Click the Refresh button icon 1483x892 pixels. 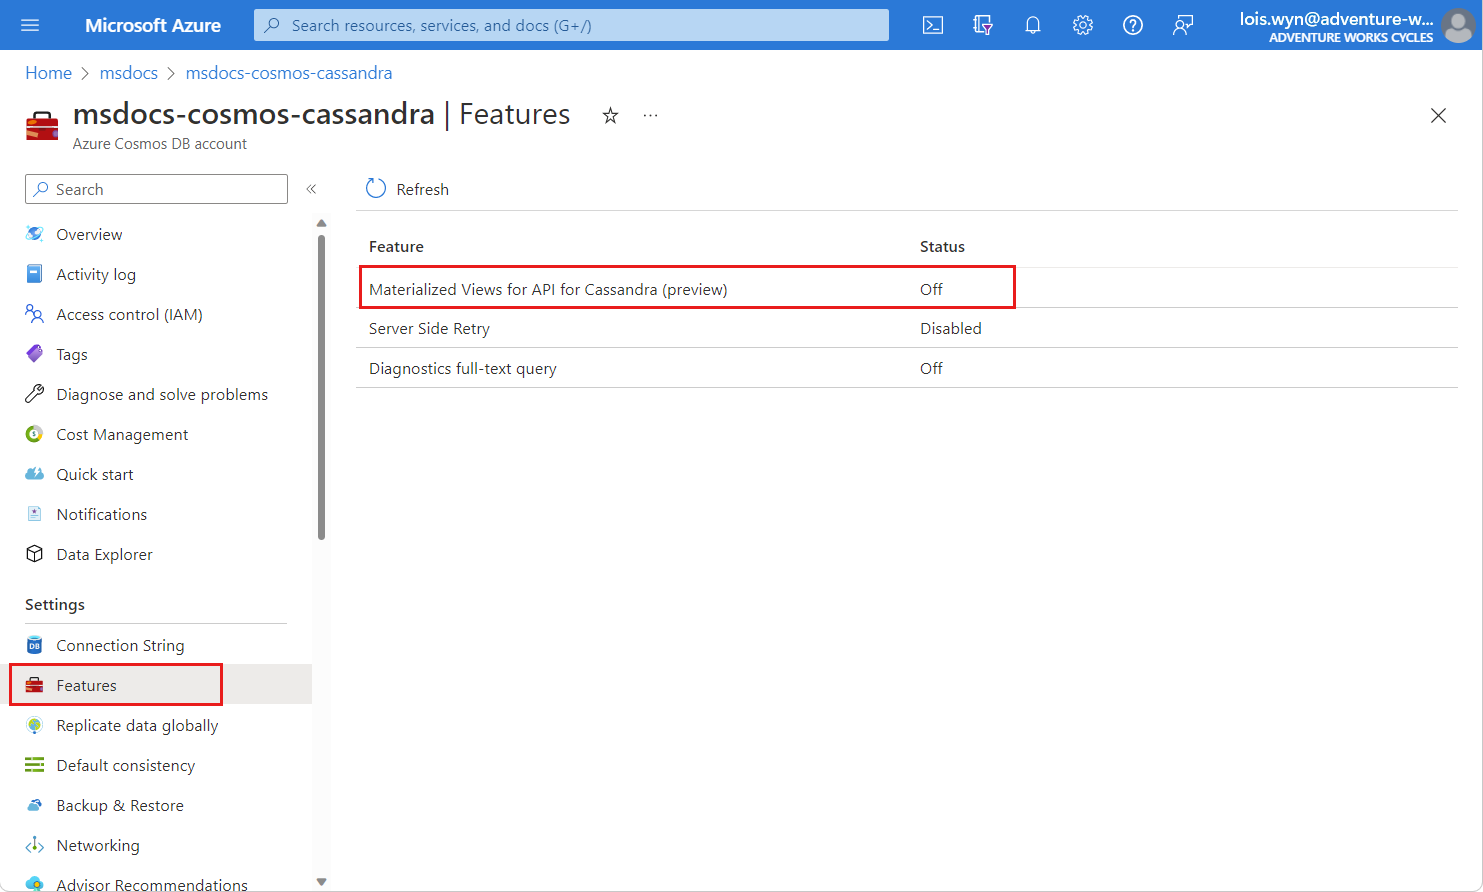(x=376, y=189)
